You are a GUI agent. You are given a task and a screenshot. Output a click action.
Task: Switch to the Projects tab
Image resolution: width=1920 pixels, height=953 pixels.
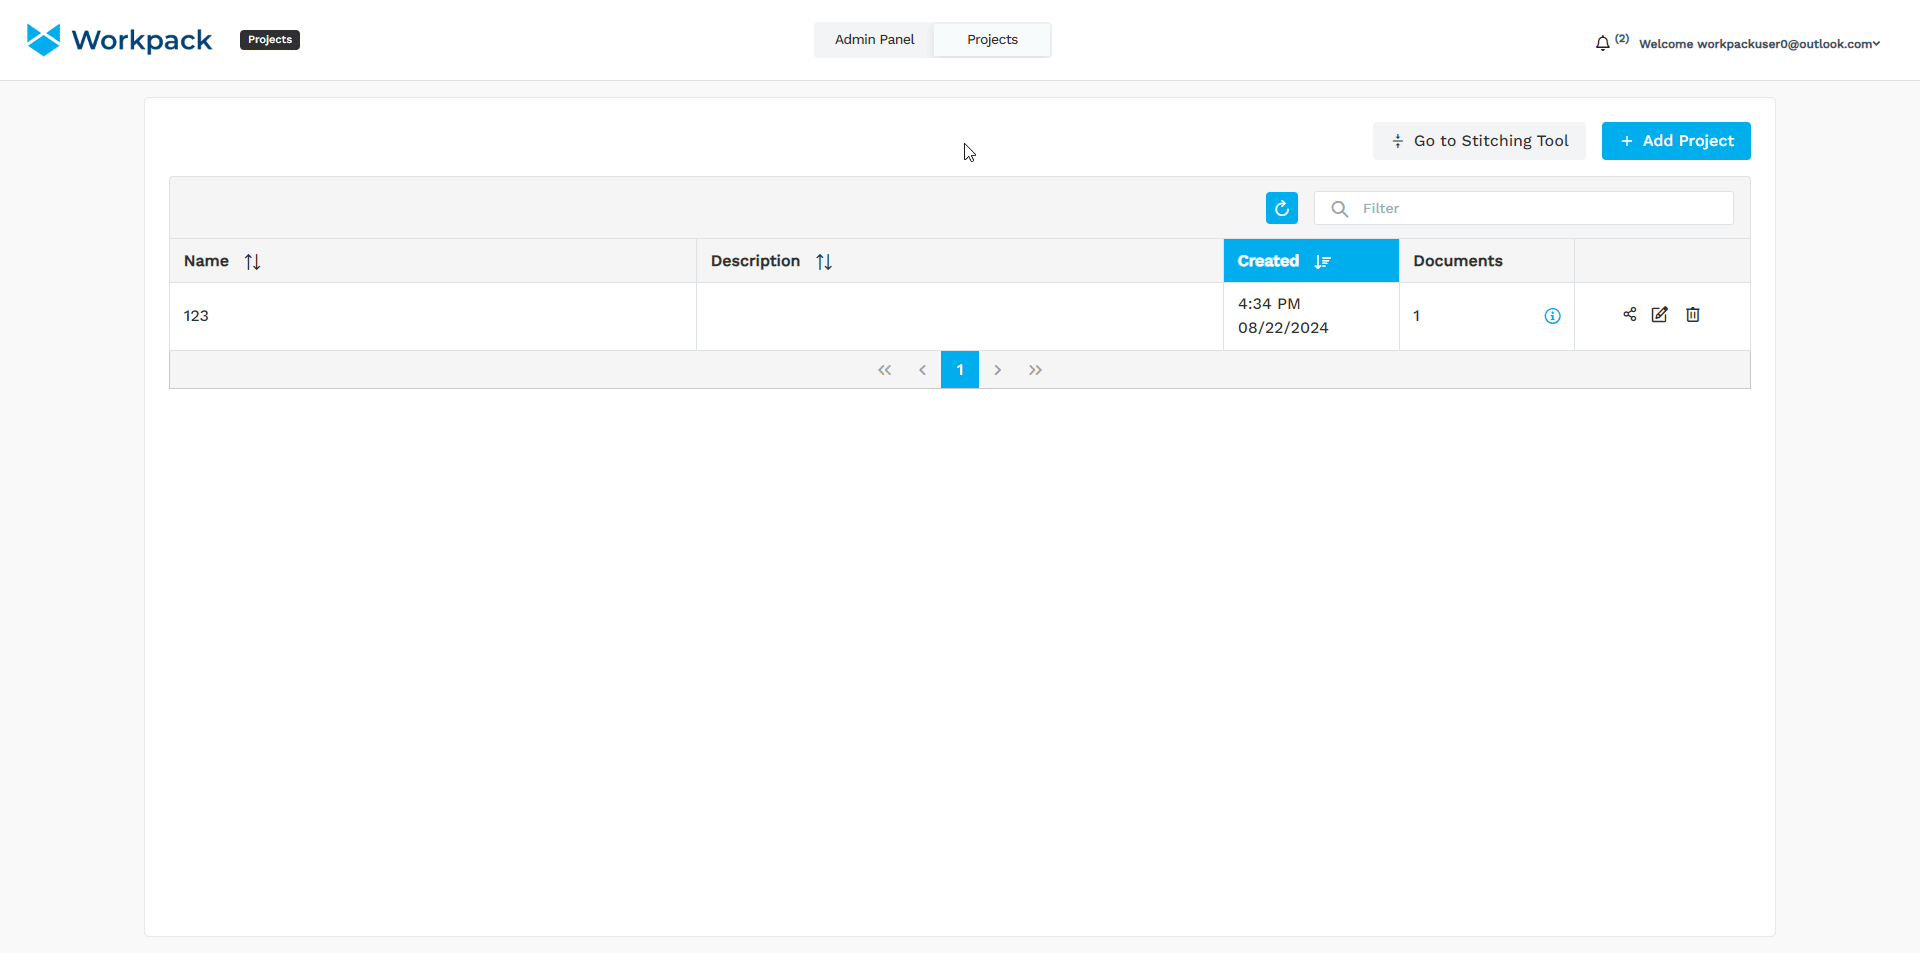tap(992, 40)
